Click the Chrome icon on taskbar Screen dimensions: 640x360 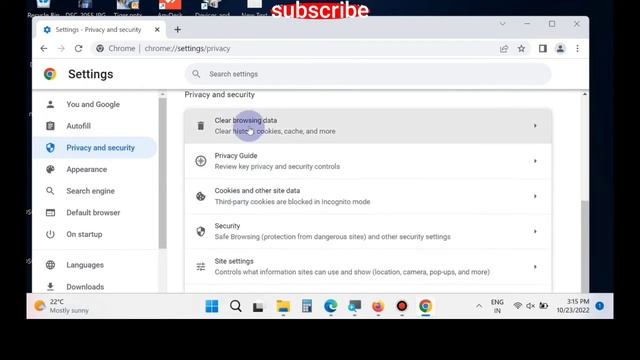click(x=425, y=306)
